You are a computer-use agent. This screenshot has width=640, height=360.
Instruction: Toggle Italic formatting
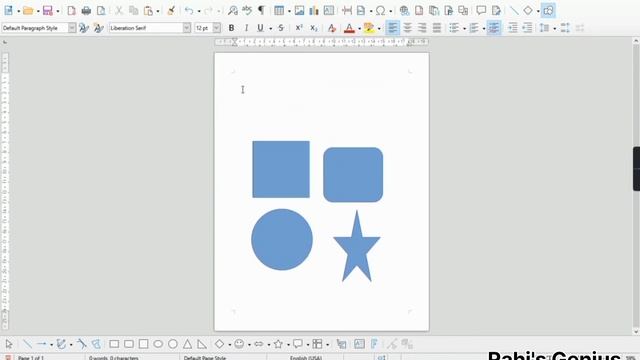tap(246, 28)
